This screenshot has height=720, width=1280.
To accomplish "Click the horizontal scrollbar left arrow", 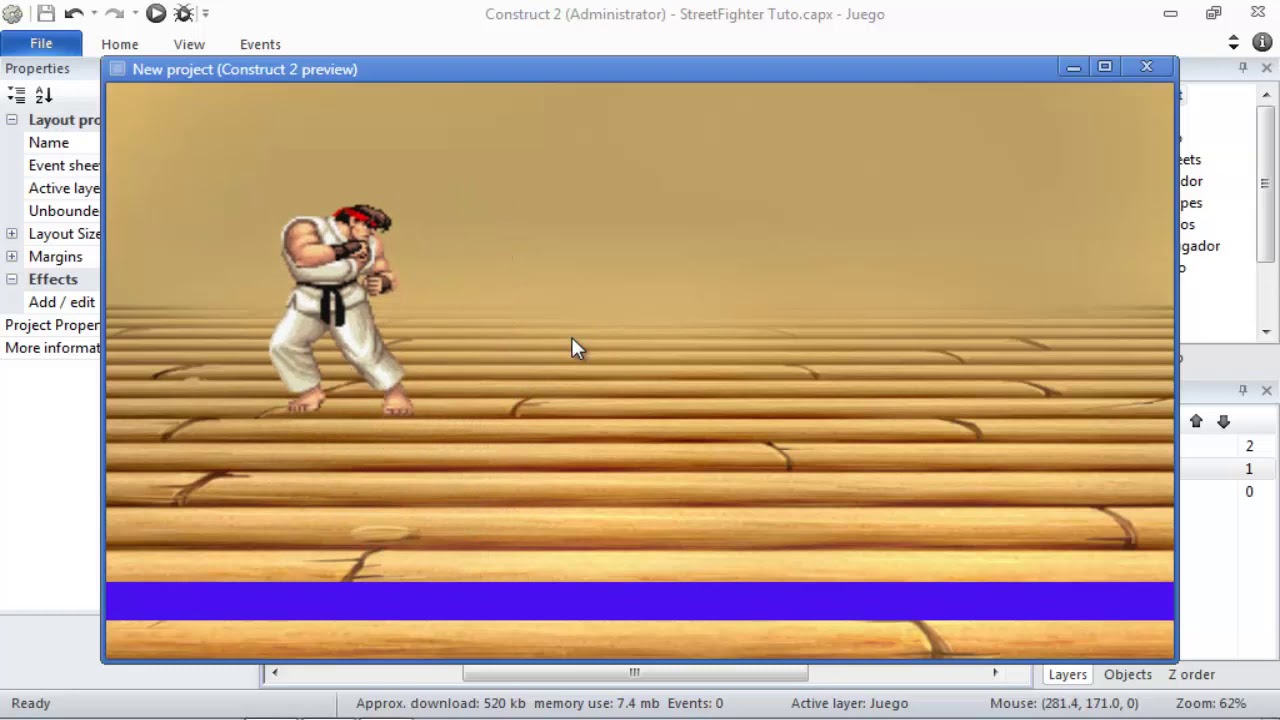I will (274, 673).
